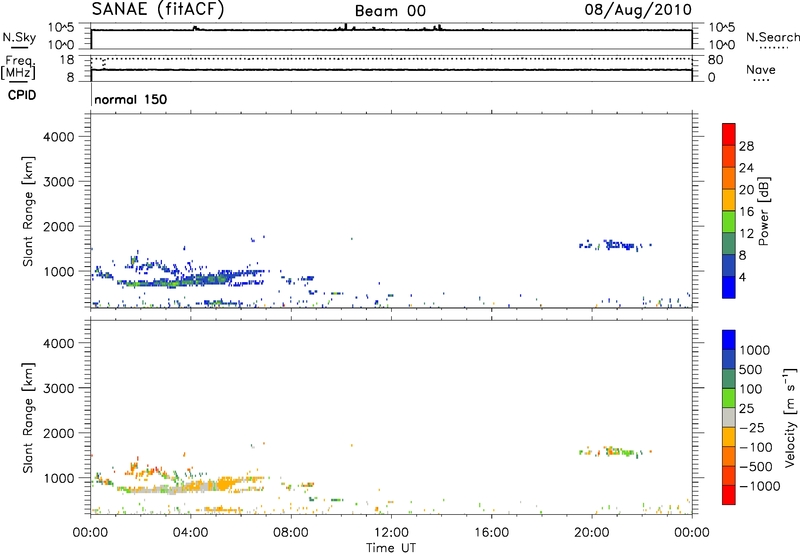Viewport: 800px width, 554px height.
Task: Click the yellow 16-20 dB power swatch
Action: 729,199
